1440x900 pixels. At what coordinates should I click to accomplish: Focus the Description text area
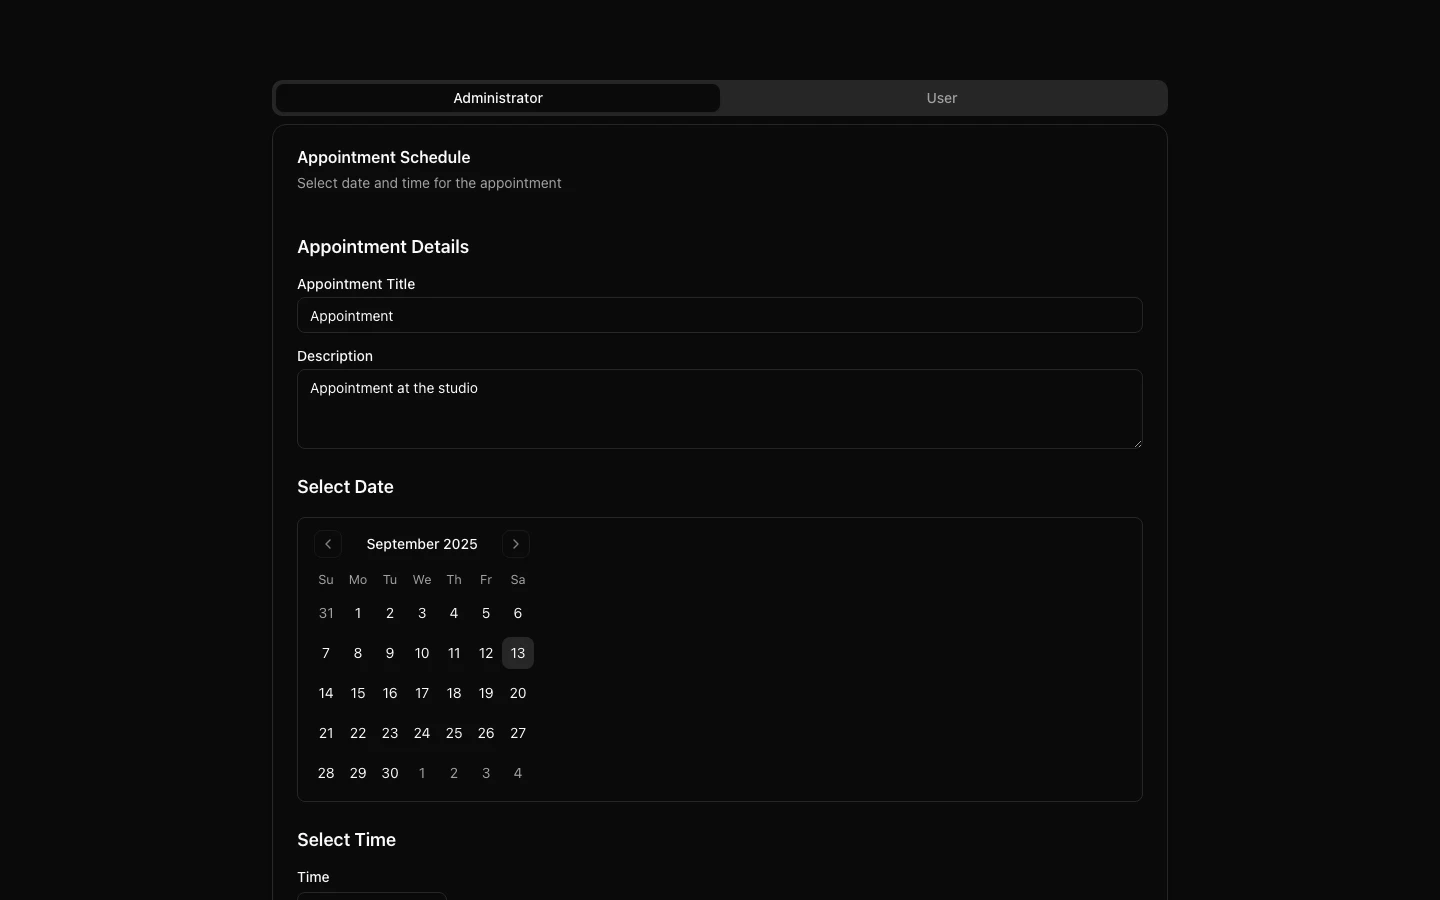(719, 409)
